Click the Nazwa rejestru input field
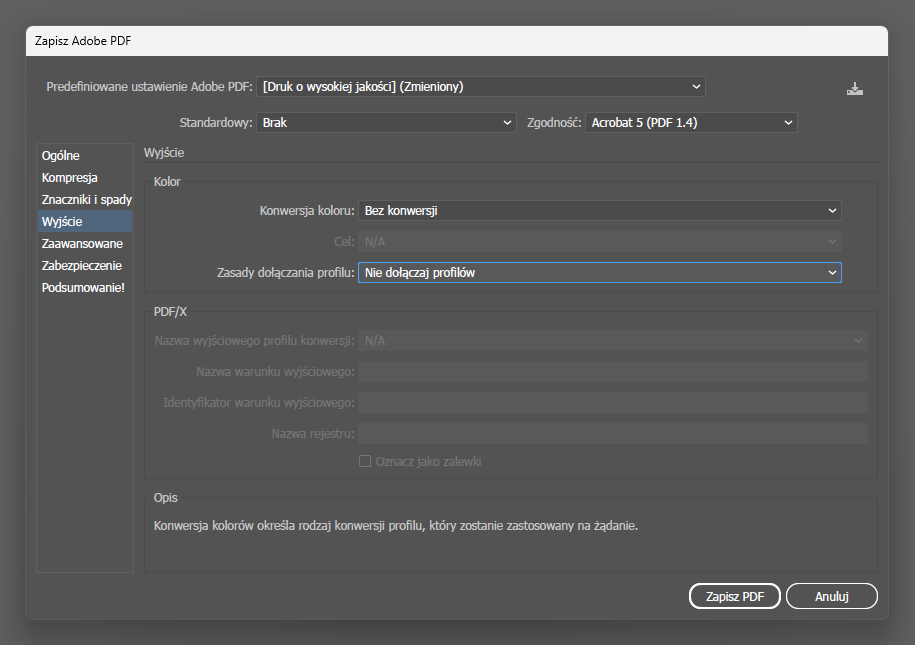Viewport: 915px width, 645px height. (612, 433)
